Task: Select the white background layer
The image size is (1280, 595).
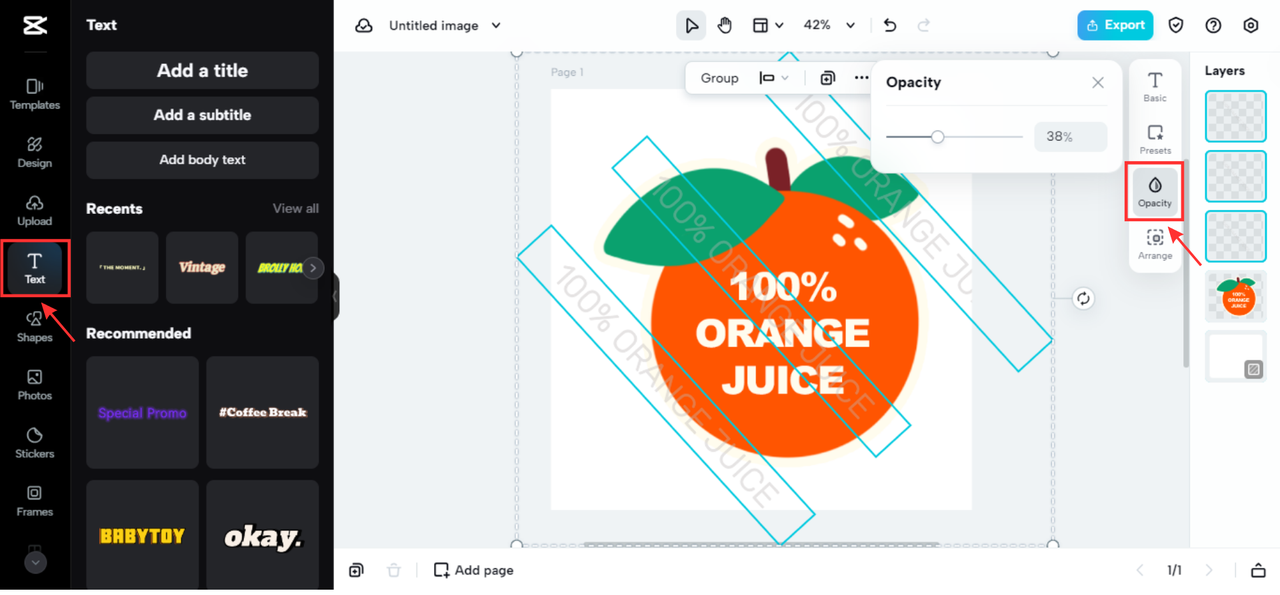Action: pos(1236,356)
